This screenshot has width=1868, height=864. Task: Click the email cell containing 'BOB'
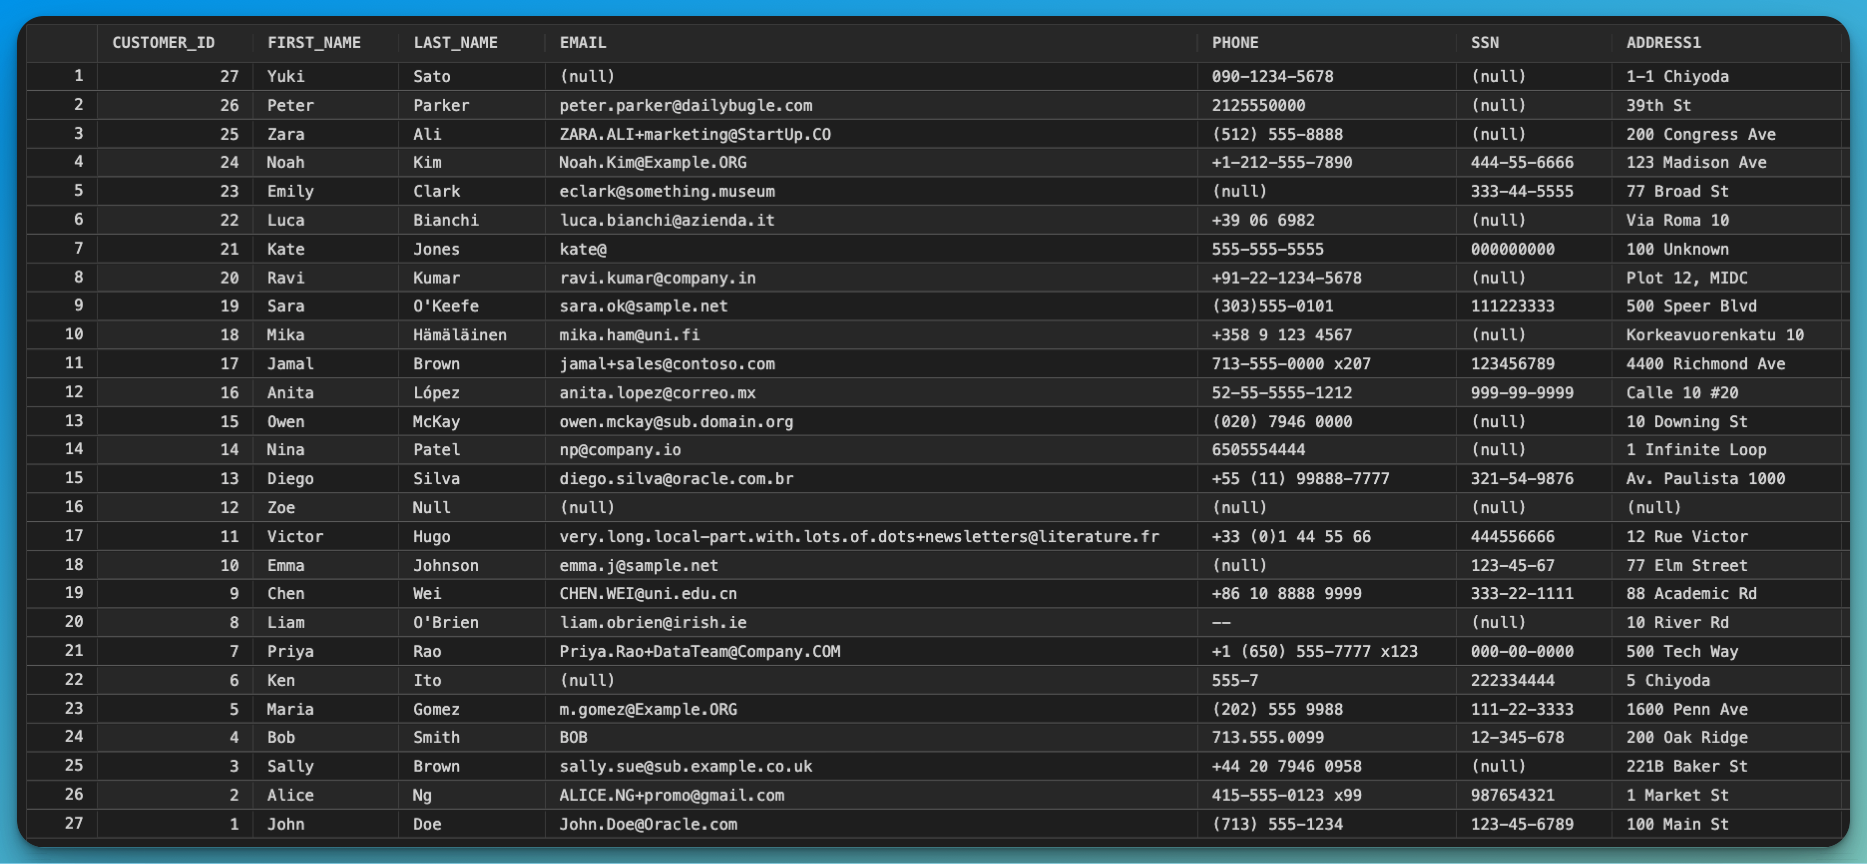pos(573,738)
